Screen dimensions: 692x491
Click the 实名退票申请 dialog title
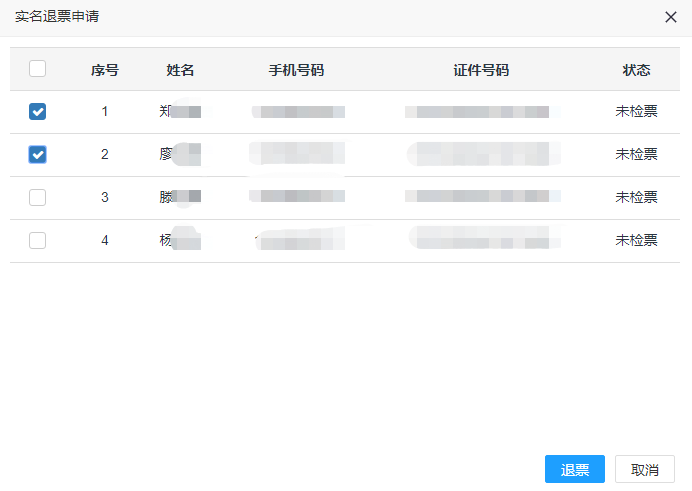point(57,16)
